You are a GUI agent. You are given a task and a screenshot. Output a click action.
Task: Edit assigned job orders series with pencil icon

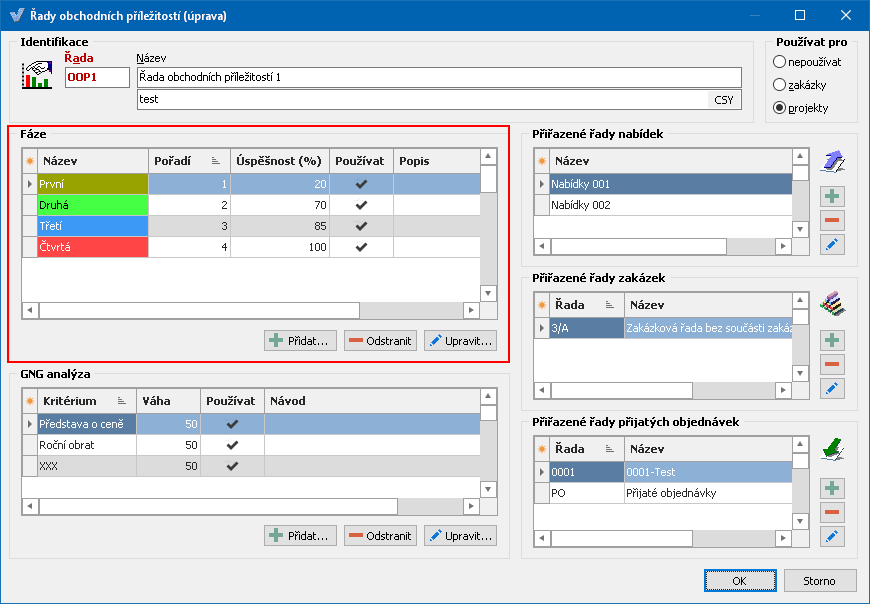832,388
